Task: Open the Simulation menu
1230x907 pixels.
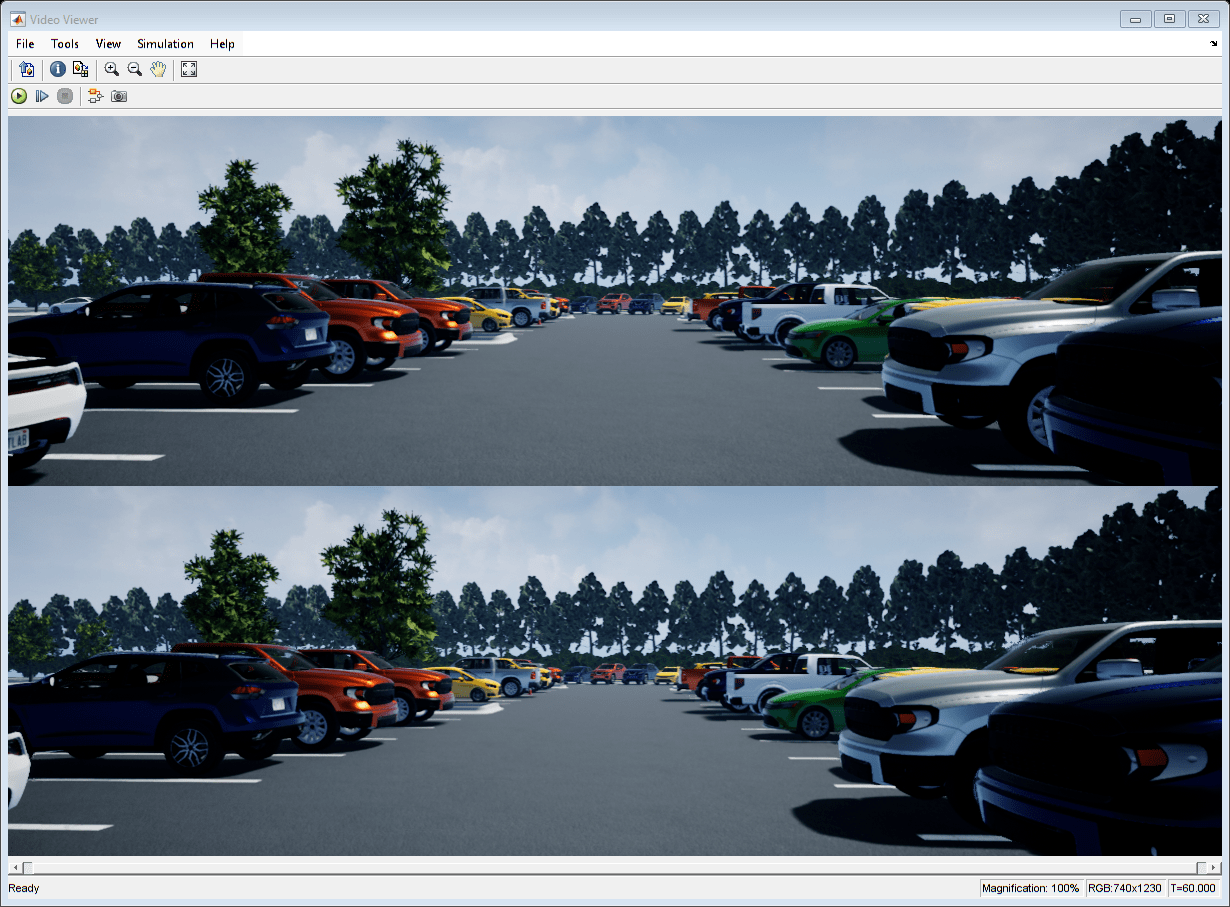Action: point(165,44)
